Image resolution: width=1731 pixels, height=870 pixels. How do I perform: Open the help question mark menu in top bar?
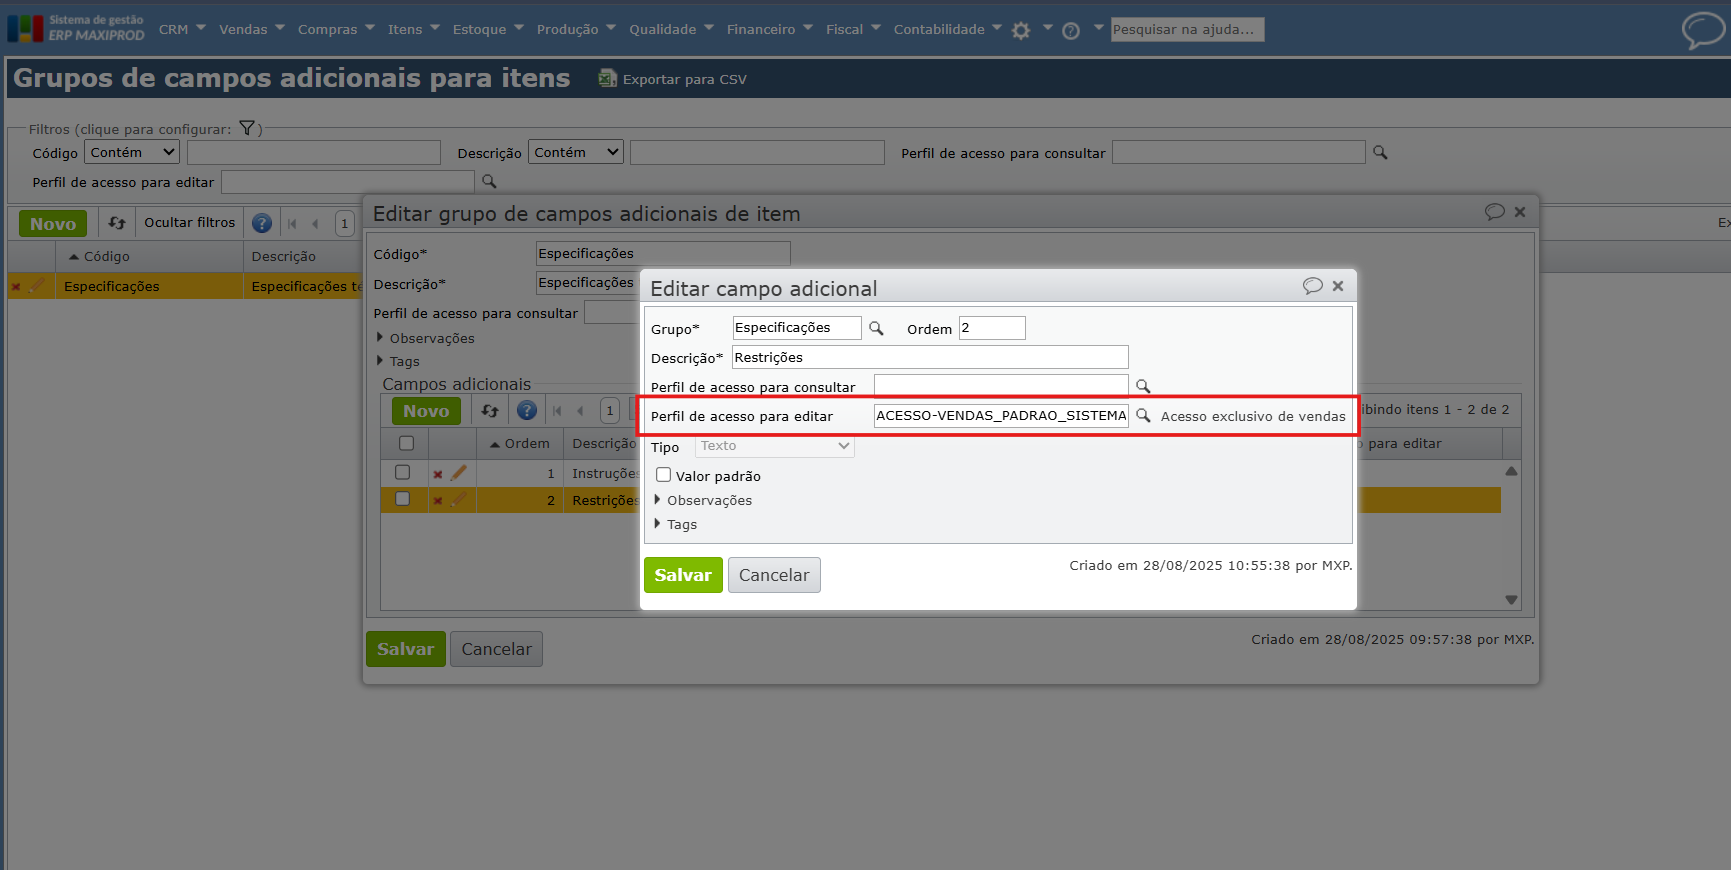[1071, 31]
